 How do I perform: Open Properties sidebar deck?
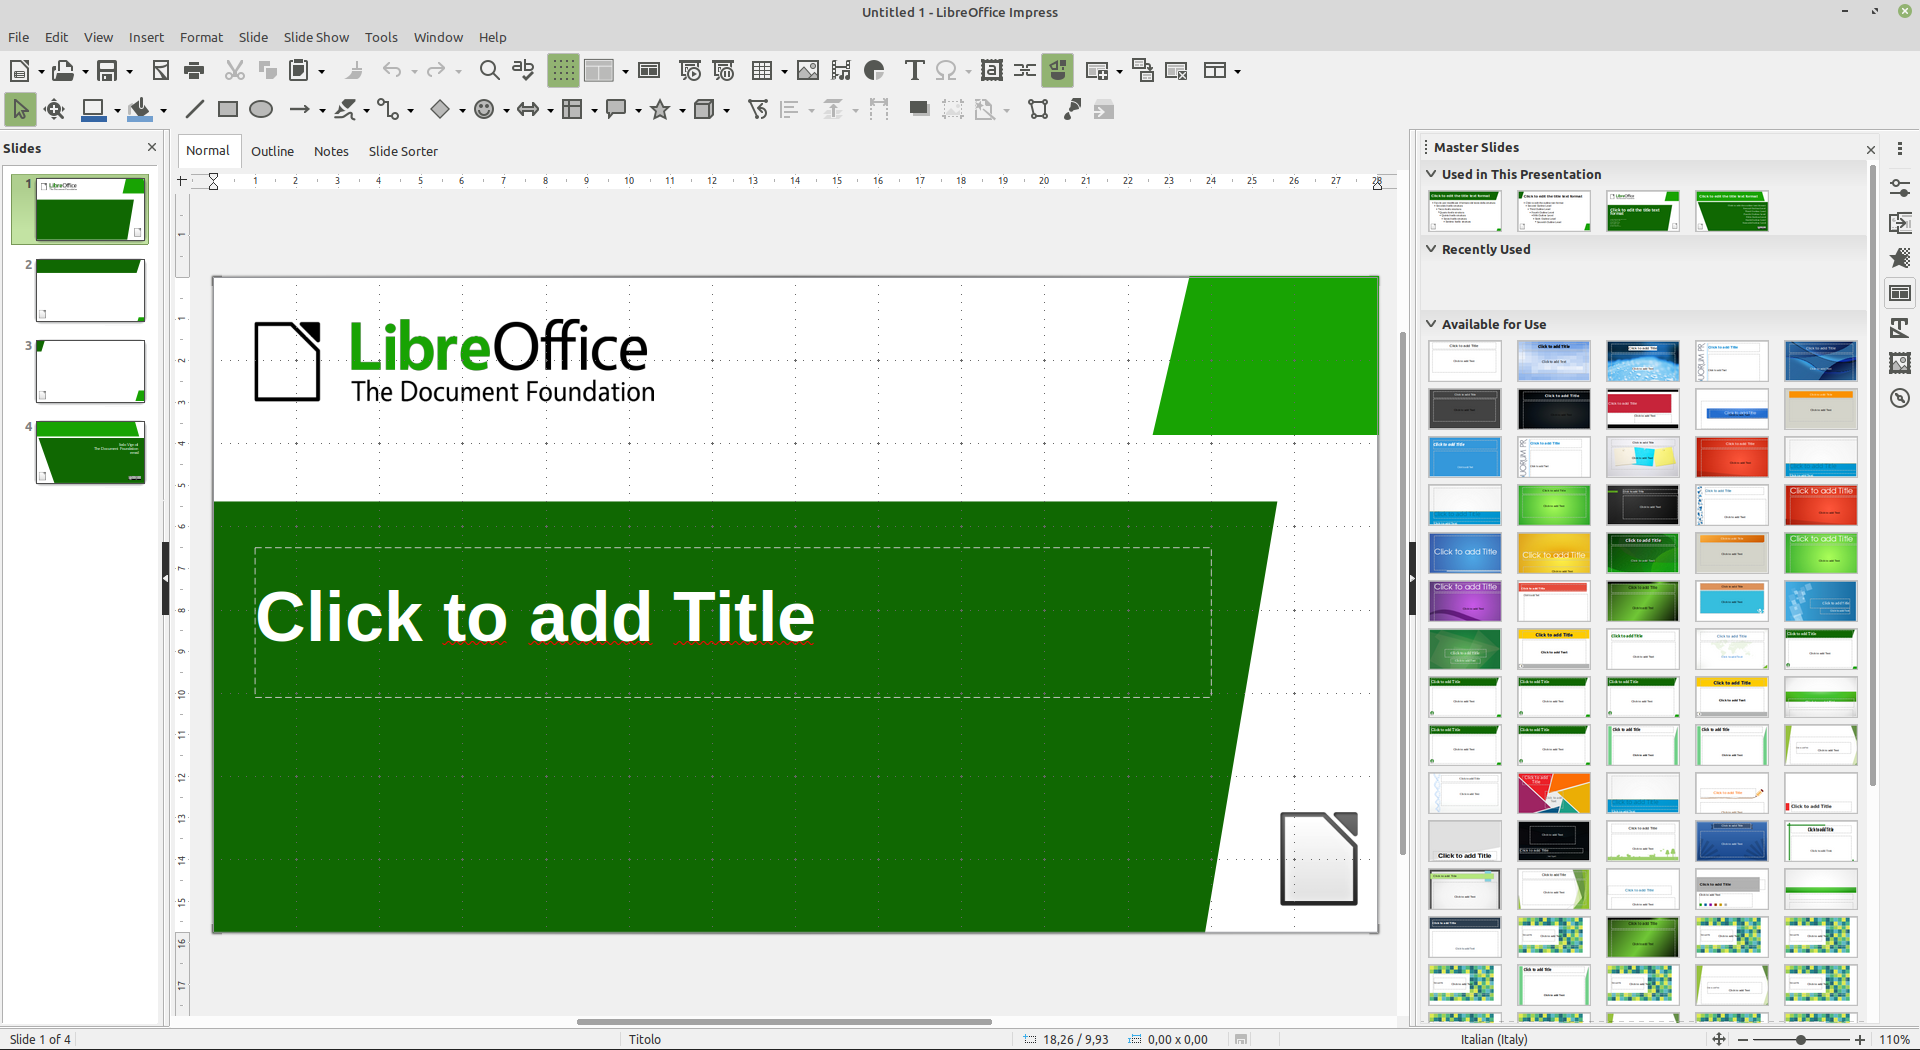tap(1900, 188)
